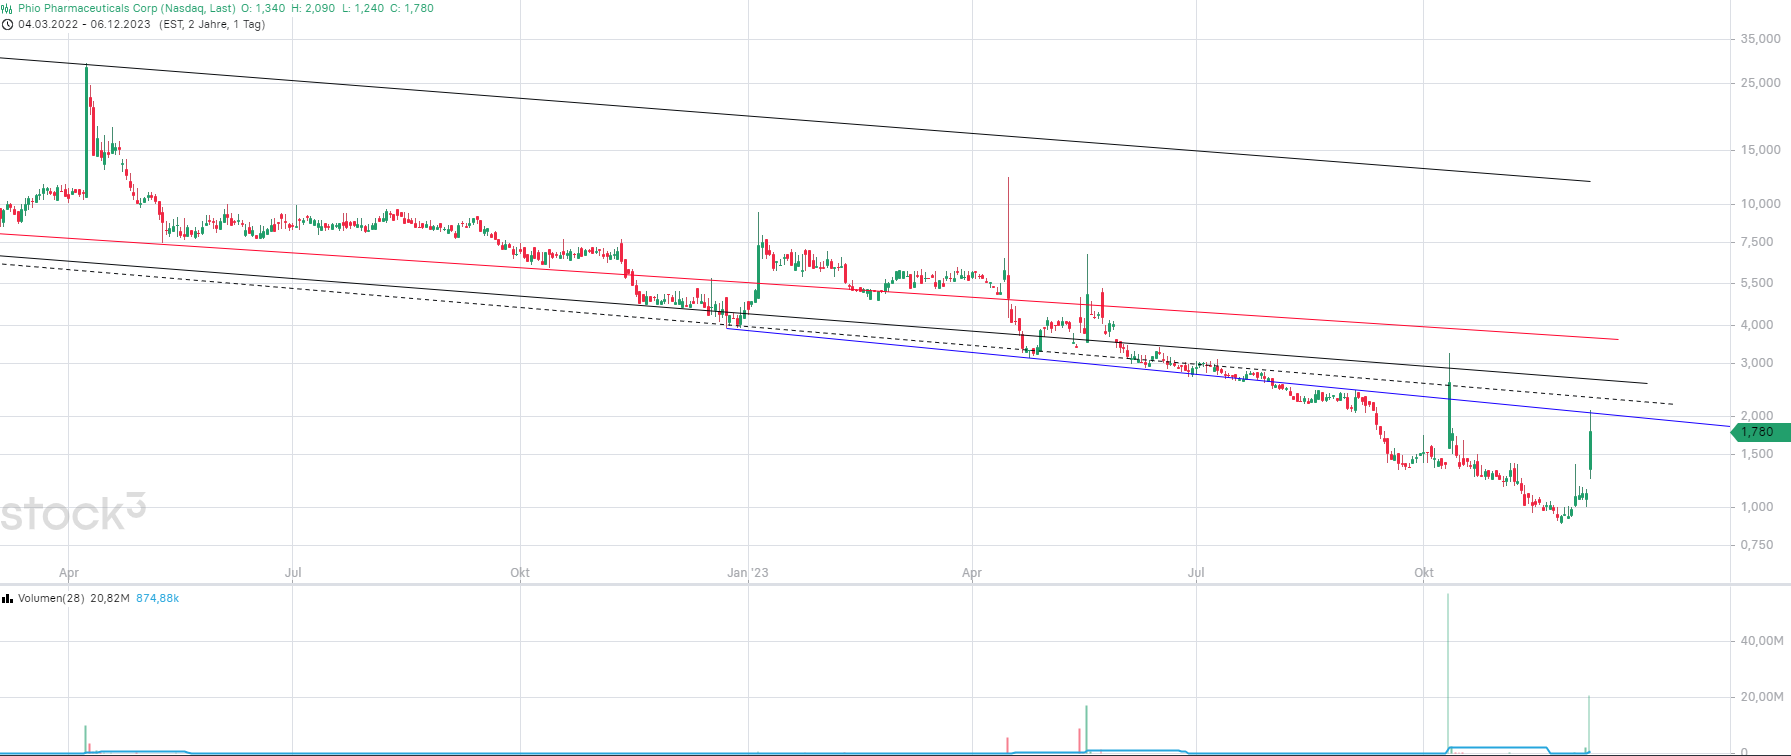This screenshot has width=1791, height=756.
Task: Click the 20,00M volume axis label
Action: (x=1762, y=696)
